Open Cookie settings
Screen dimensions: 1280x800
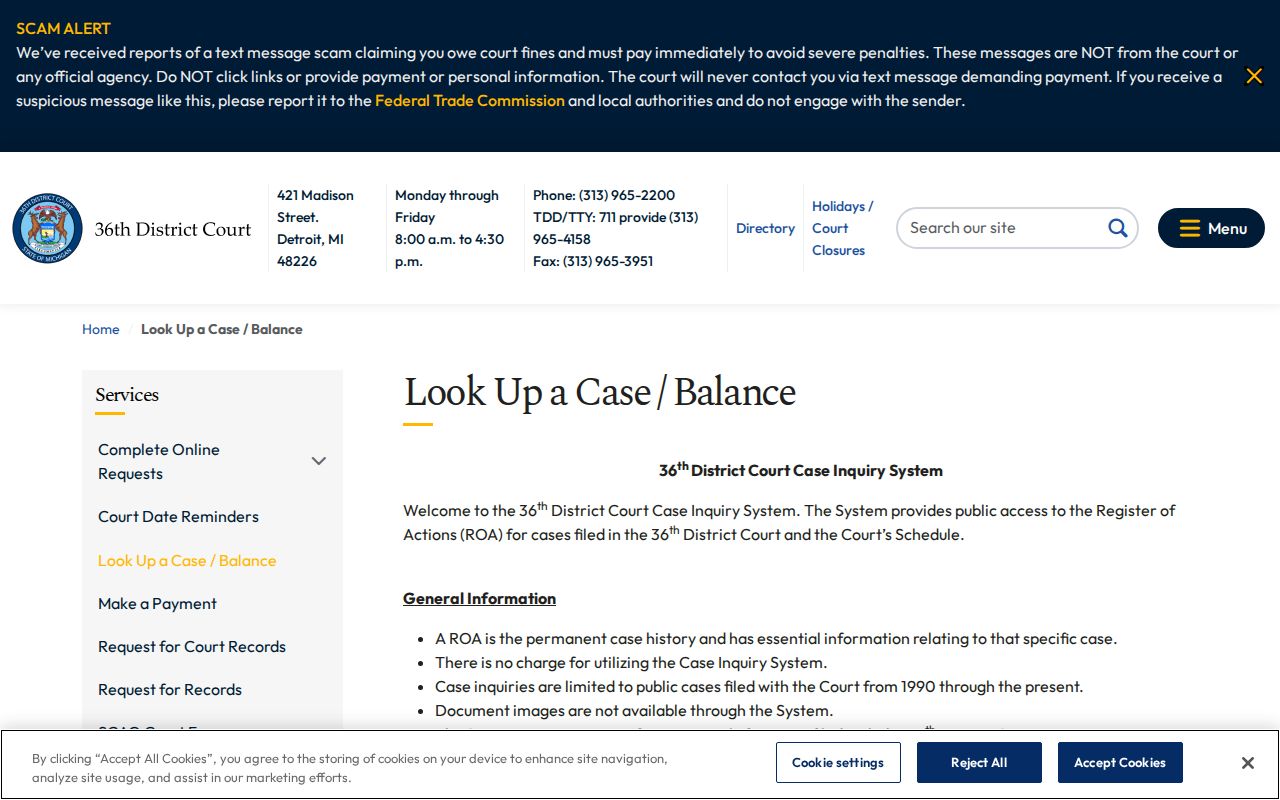[838, 762]
